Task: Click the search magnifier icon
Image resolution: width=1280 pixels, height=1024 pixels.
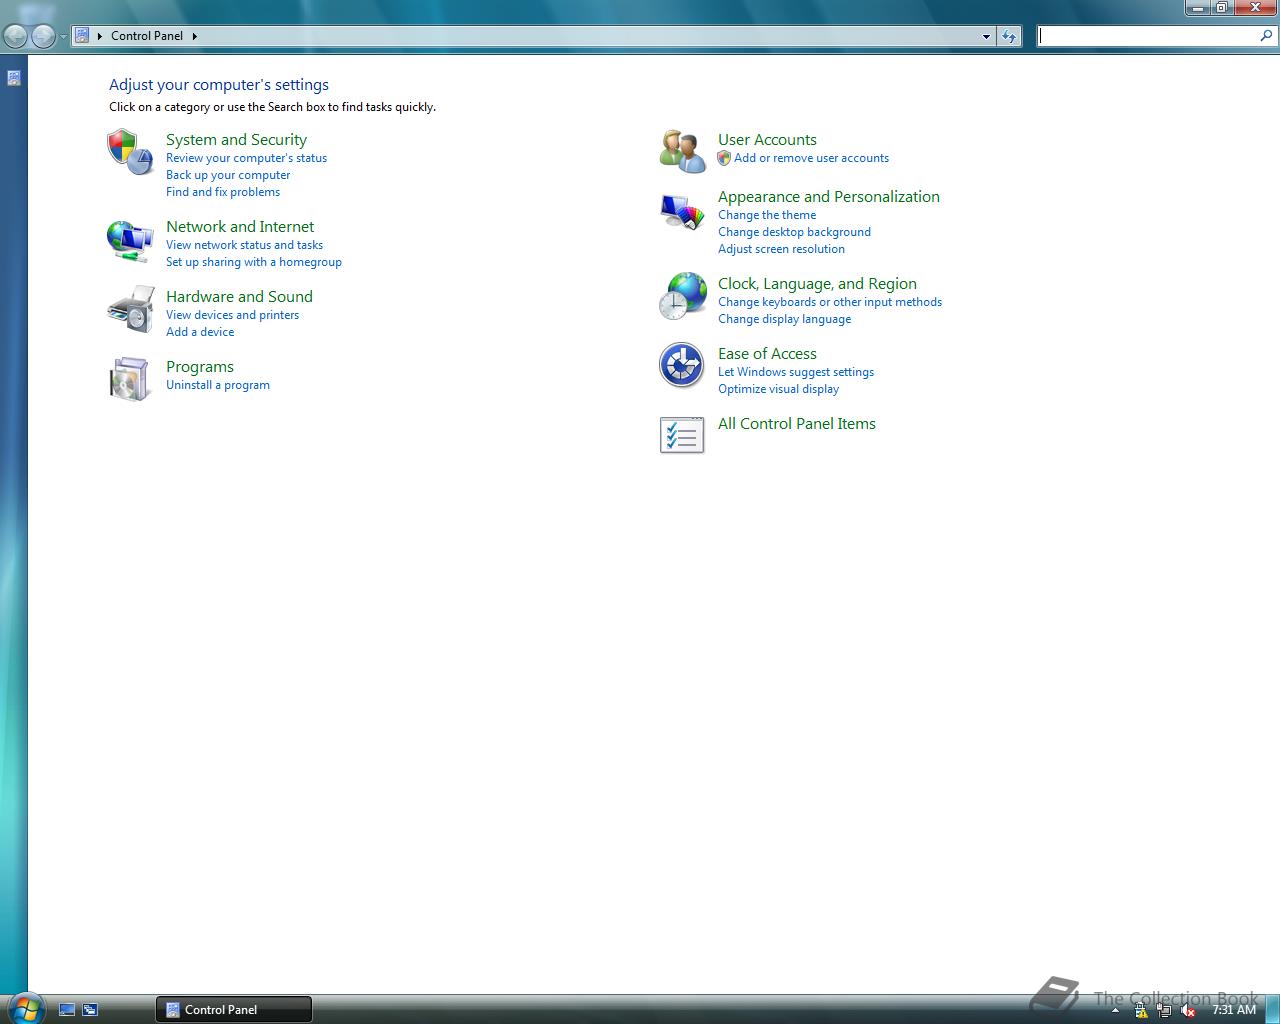Action: [1267, 36]
